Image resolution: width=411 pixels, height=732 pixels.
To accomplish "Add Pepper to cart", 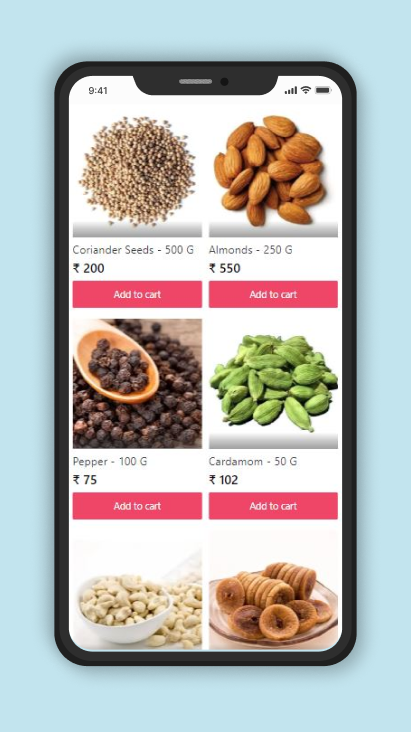I will (137, 506).
